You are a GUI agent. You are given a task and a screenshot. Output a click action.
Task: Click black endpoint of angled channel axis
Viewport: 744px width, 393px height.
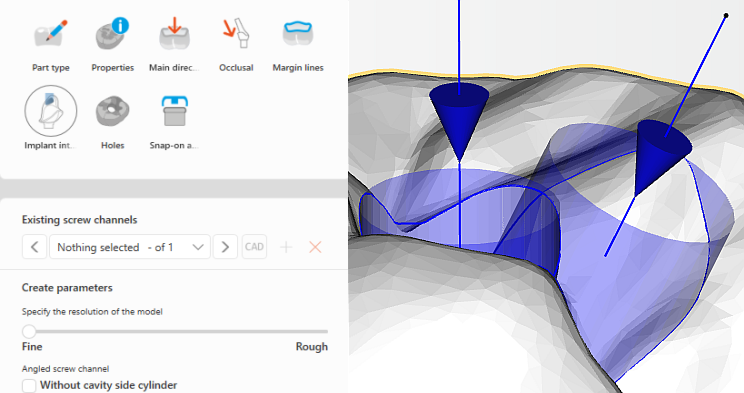tap(726, 16)
